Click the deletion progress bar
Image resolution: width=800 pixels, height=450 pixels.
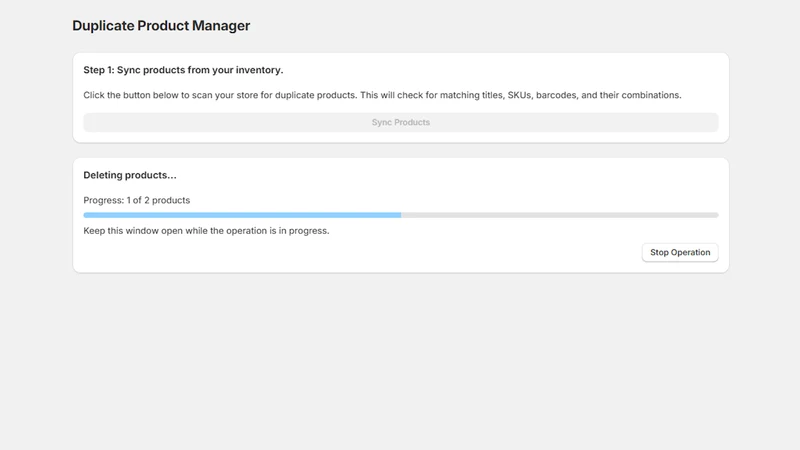[x=401, y=215]
